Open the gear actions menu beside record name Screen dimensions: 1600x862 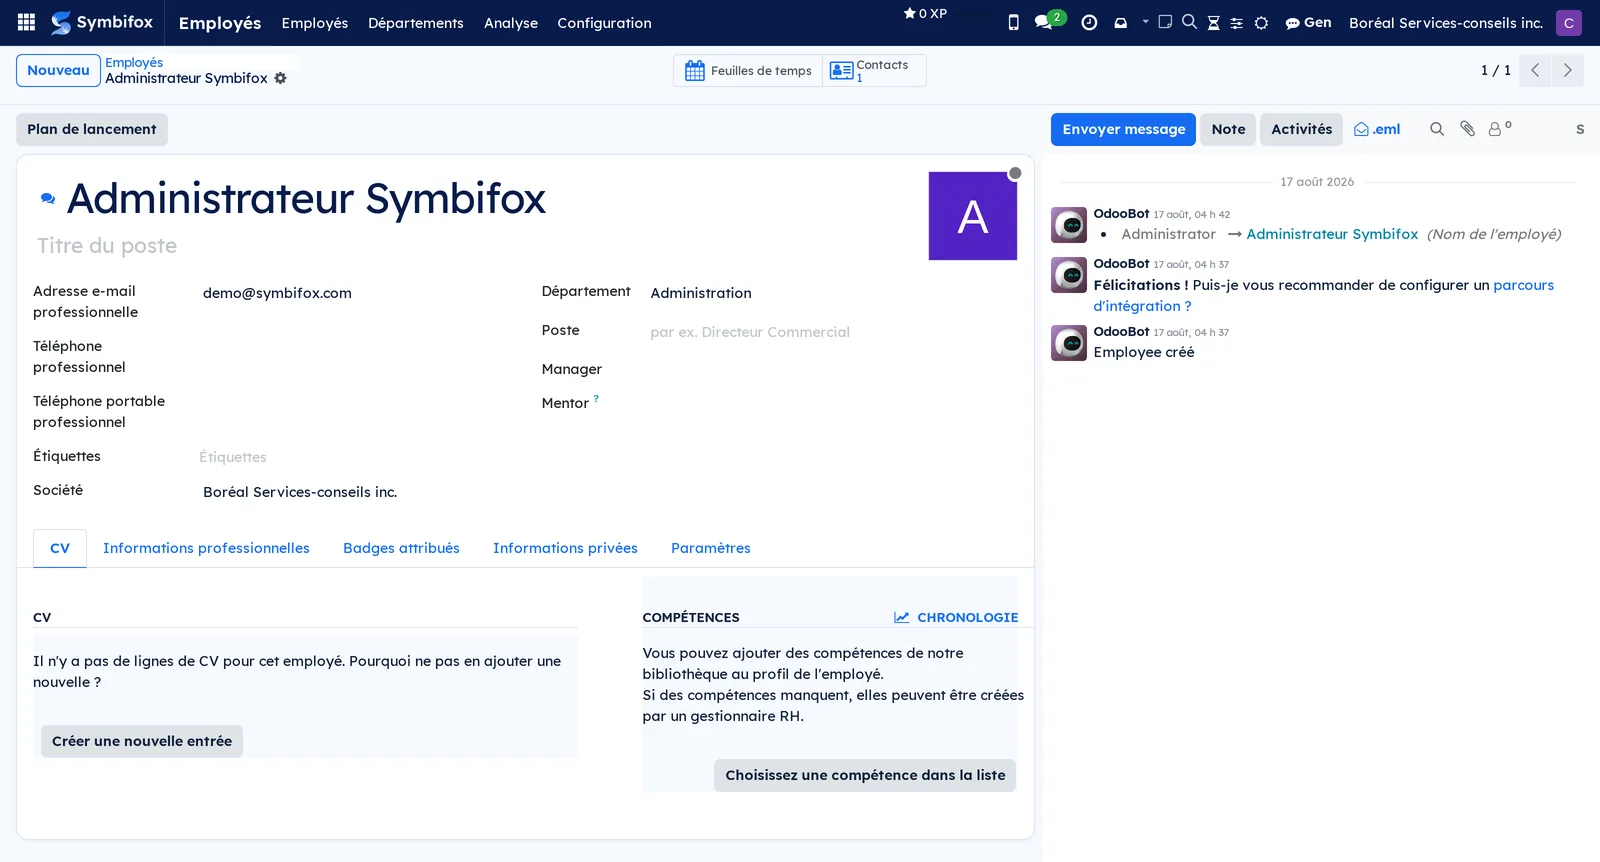280,78
